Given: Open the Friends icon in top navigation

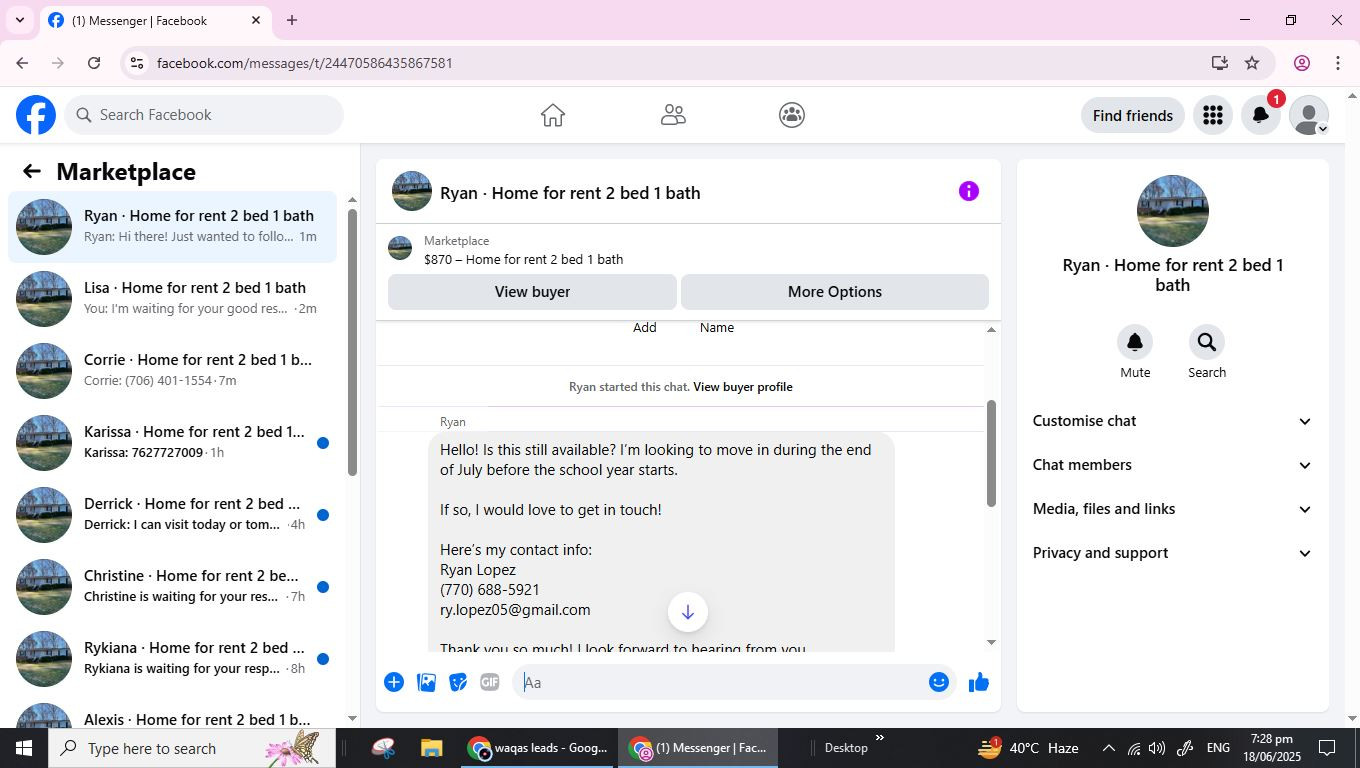Looking at the screenshot, I should click(673, 115).
